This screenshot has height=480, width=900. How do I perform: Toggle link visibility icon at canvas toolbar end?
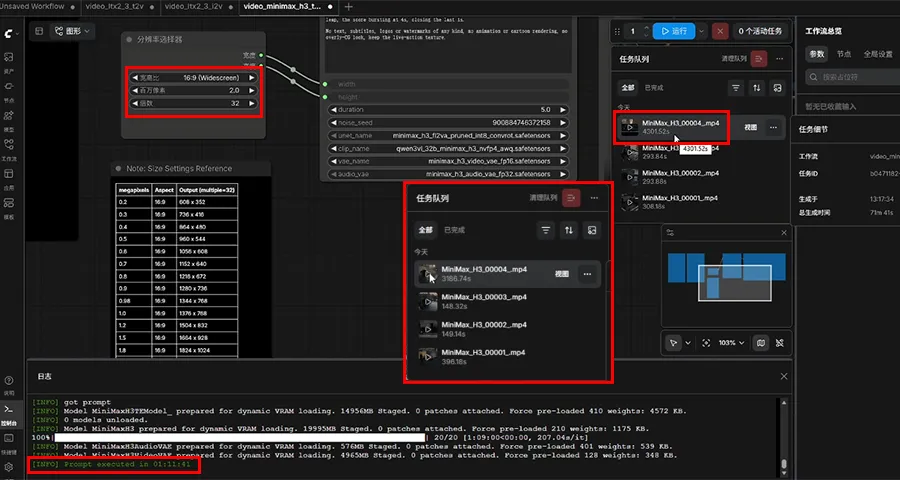pos(779,343)
